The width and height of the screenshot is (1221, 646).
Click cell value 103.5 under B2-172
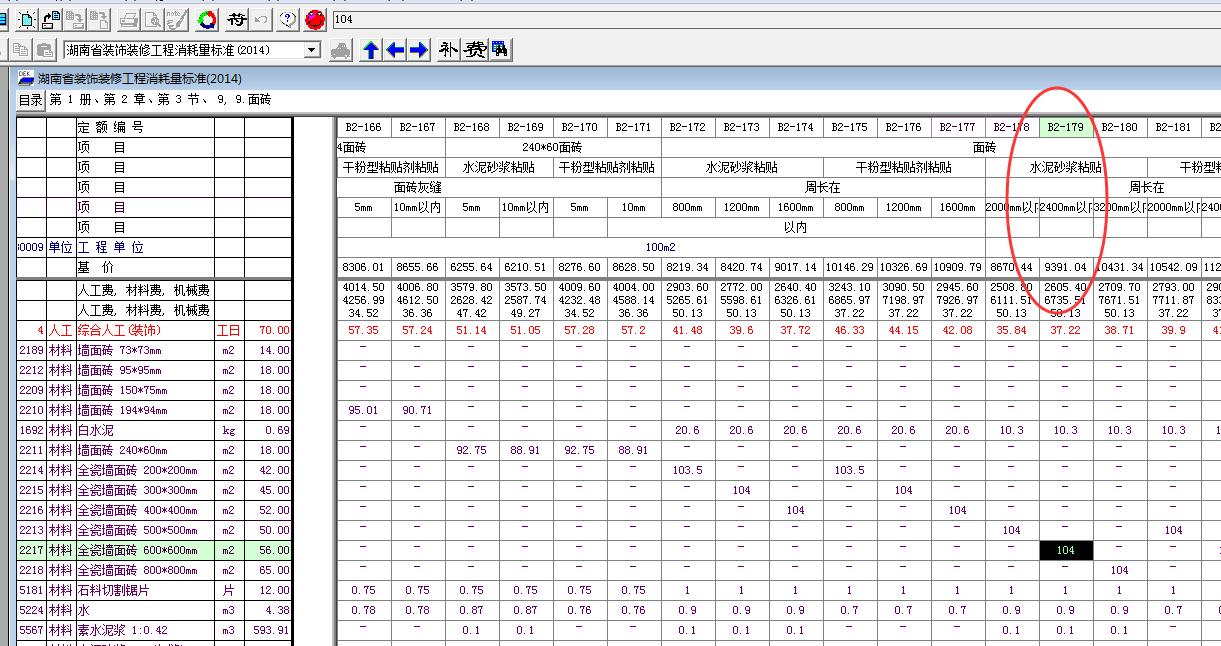coord(687,470)
